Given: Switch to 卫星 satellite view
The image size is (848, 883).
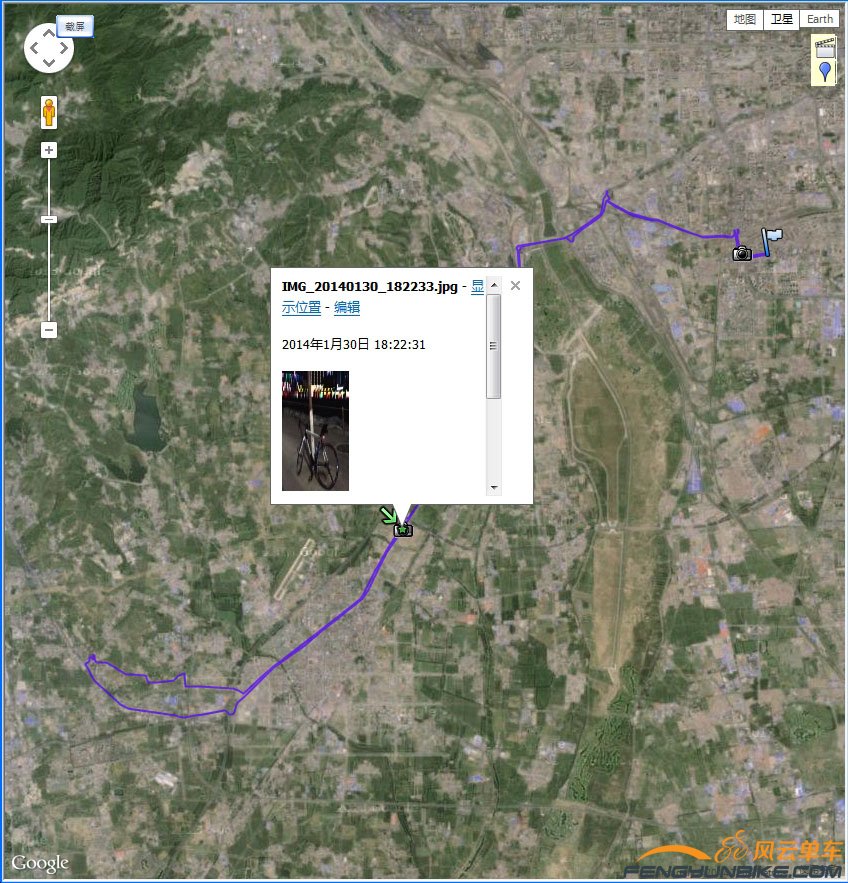Looking at the screenshot, I should tap(781, 19).
